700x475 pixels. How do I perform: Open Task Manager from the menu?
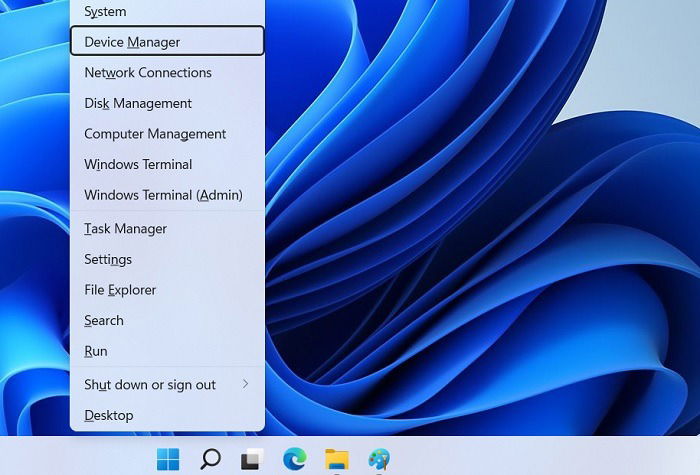pos(167,229)
